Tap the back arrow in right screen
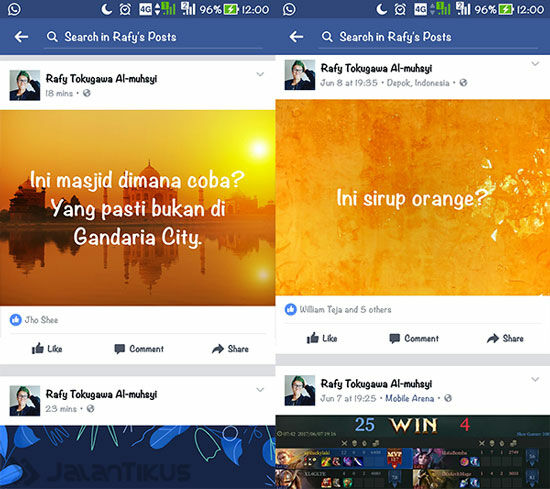 click(x=296, y=36)
